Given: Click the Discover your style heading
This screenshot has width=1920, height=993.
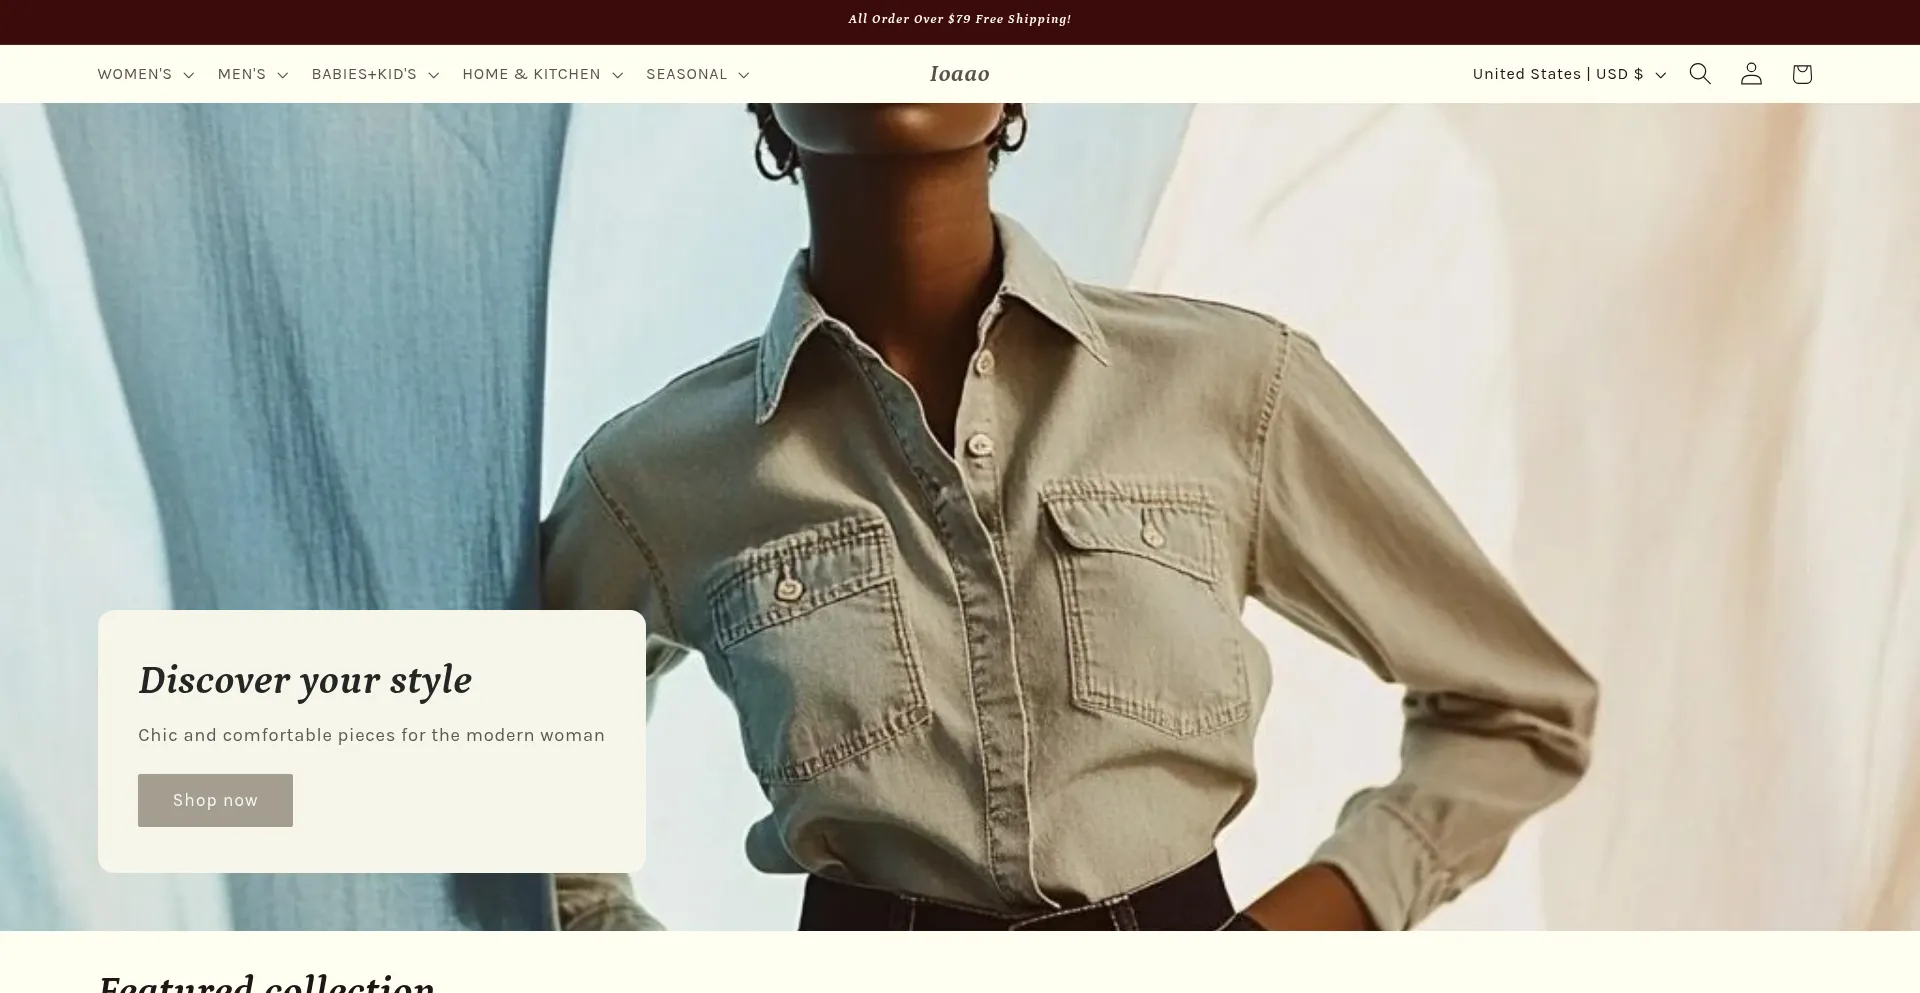Looking at the screenshot, I should (x=305, y=680).
